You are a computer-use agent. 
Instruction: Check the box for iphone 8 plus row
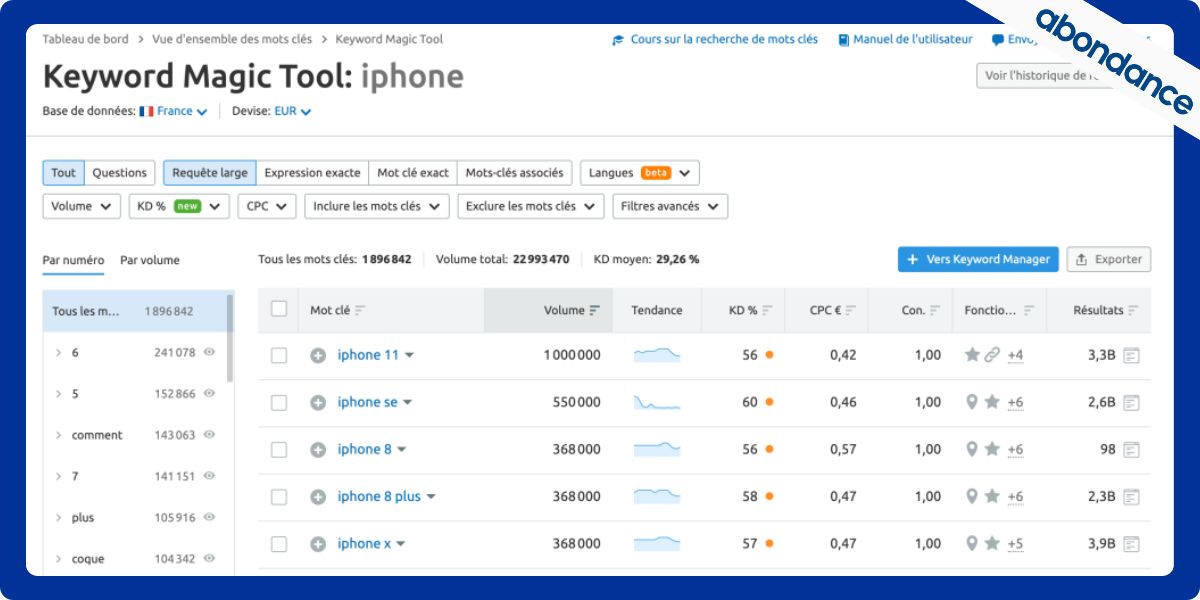pos(279,496)
